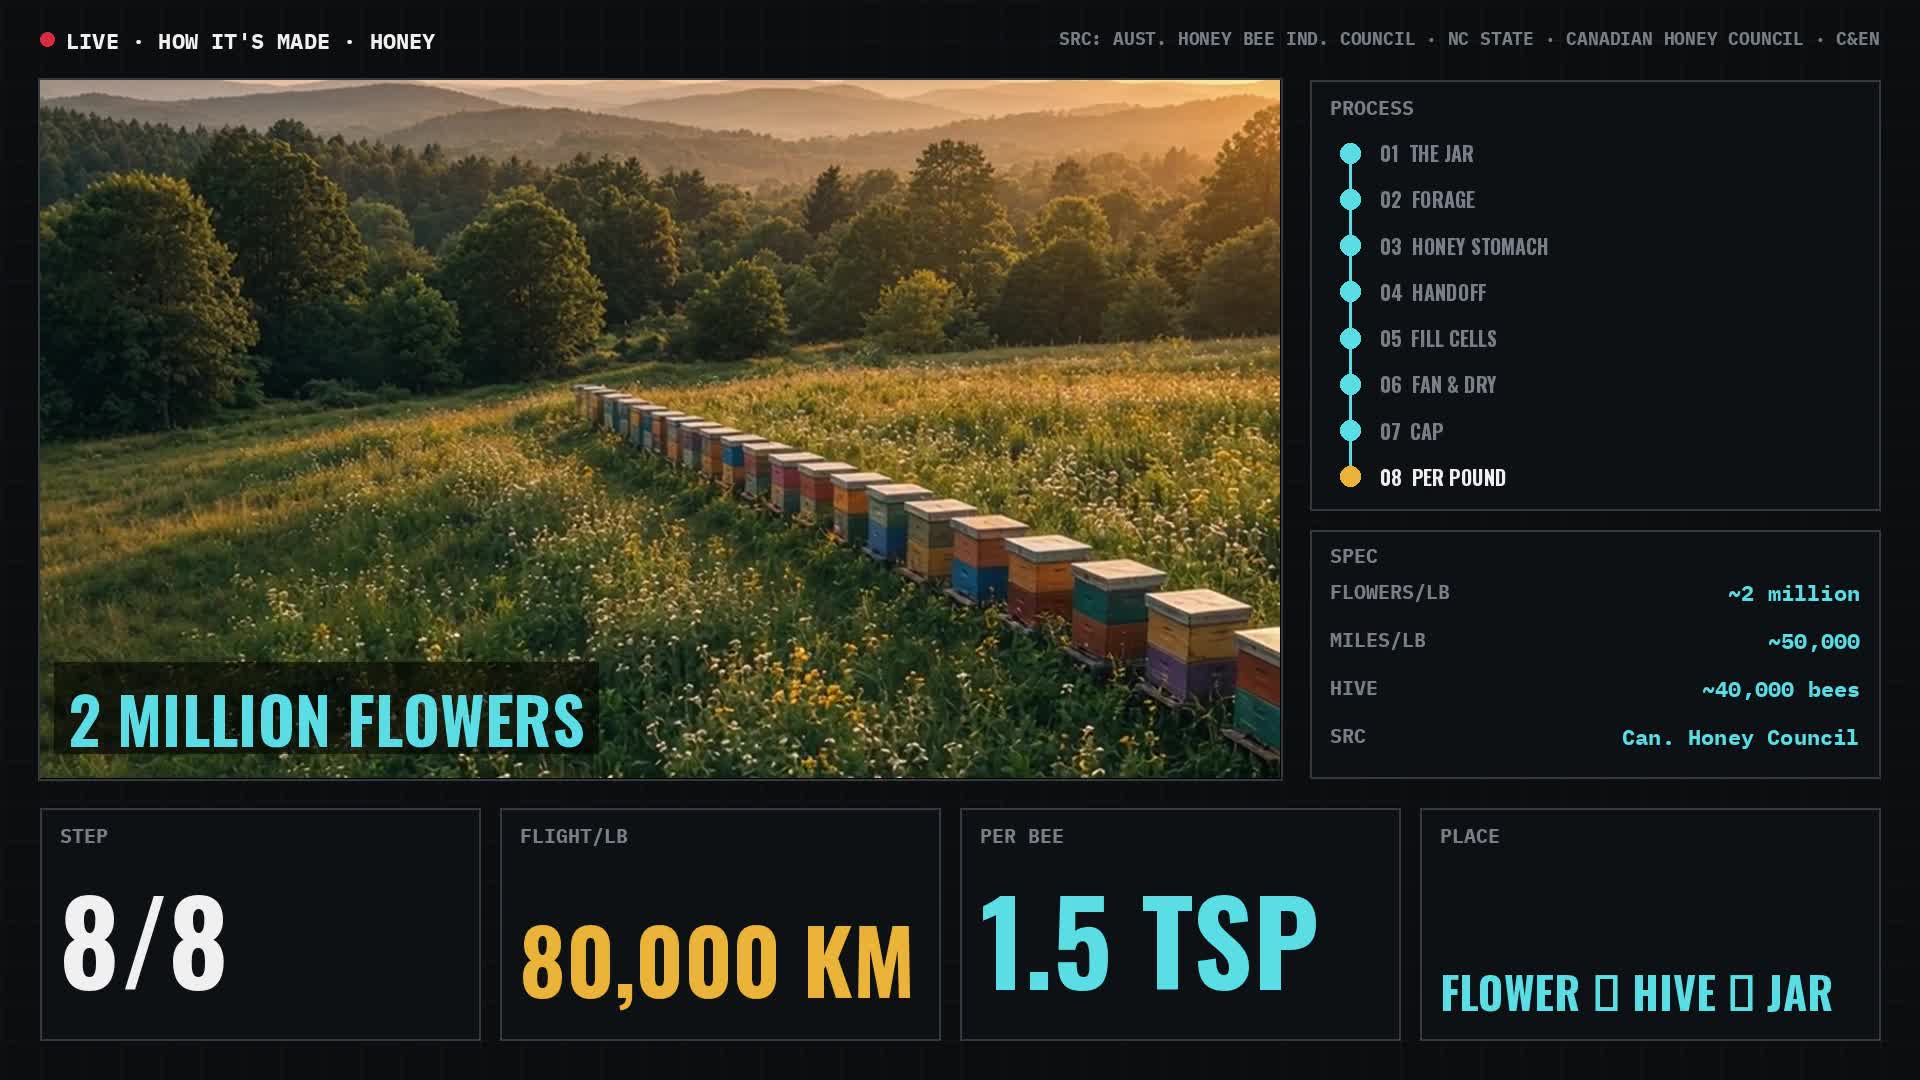Click the yellow 08 Per Pound dot
This screenshot has width=1920, height=1080.
[1350, 477]
